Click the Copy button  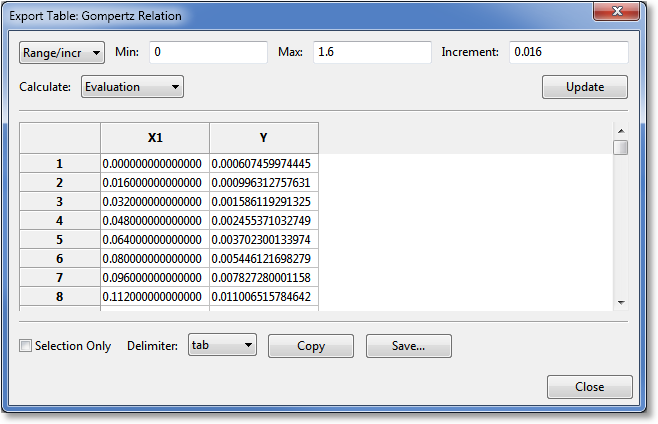coord(311,346)
